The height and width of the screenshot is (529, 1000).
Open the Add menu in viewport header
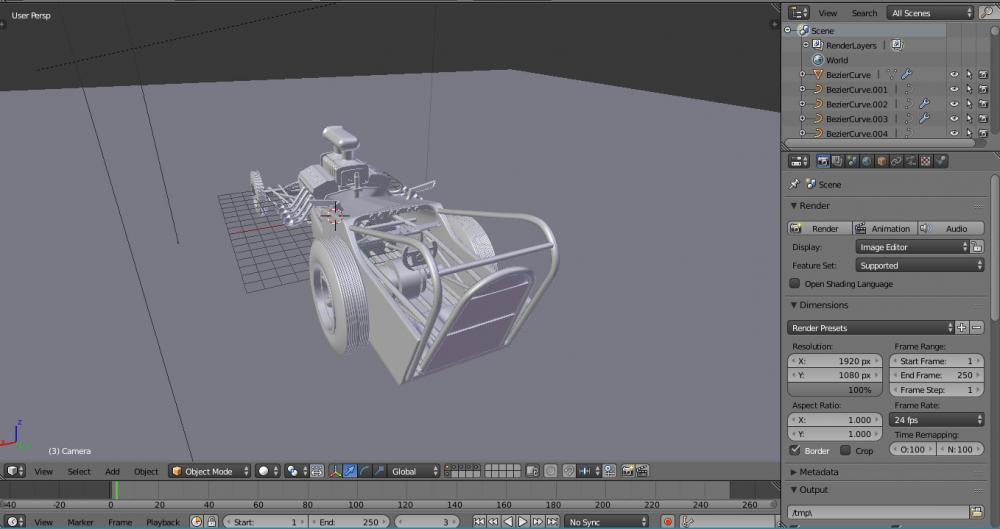[112, 471]
